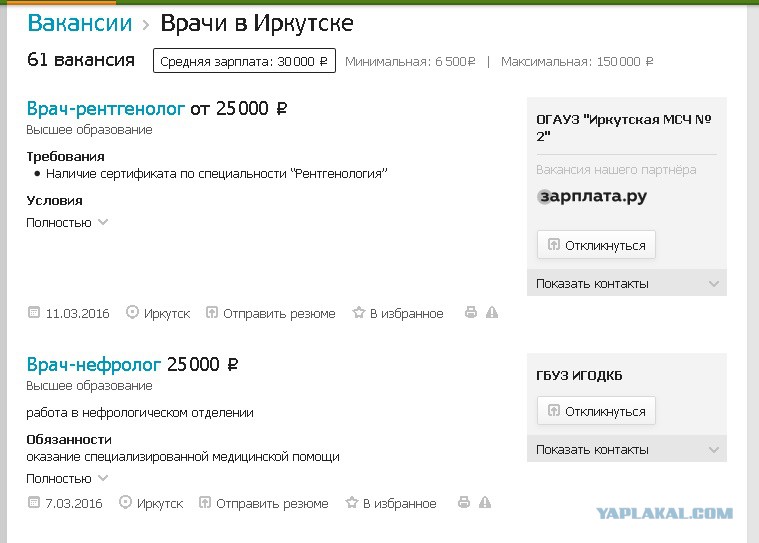Click the warning triangle icon for the Врач-рентгенолог vacancy

[x=492, y=312]
